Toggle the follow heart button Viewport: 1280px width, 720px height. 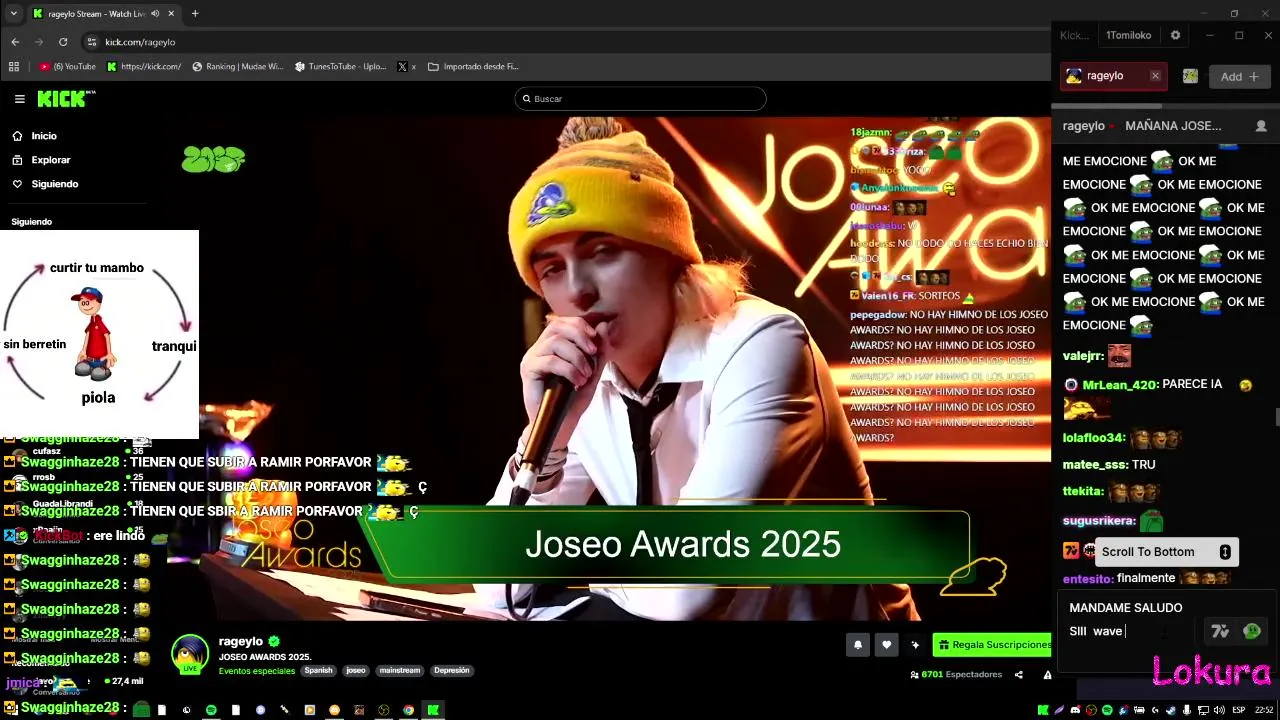[x=886, y=645]
